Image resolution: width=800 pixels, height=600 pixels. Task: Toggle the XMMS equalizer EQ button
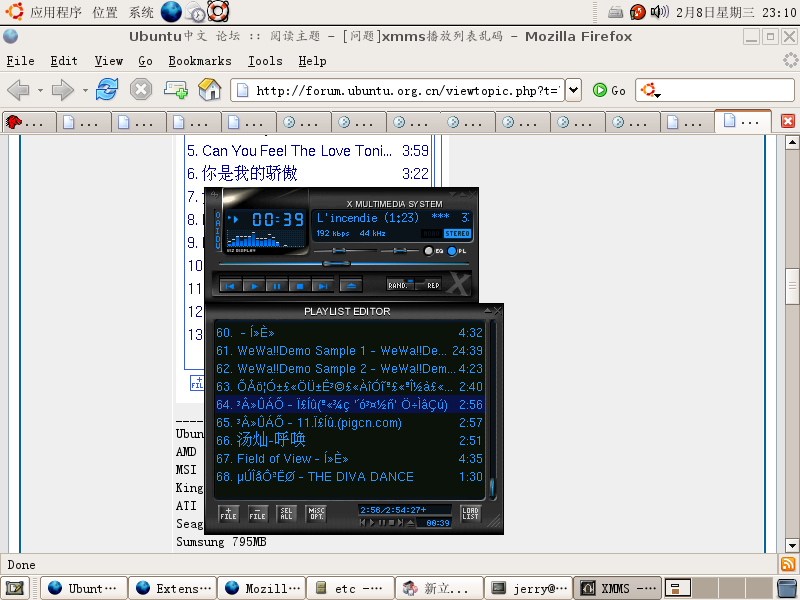pyautogui.click(x=434, y=251)
